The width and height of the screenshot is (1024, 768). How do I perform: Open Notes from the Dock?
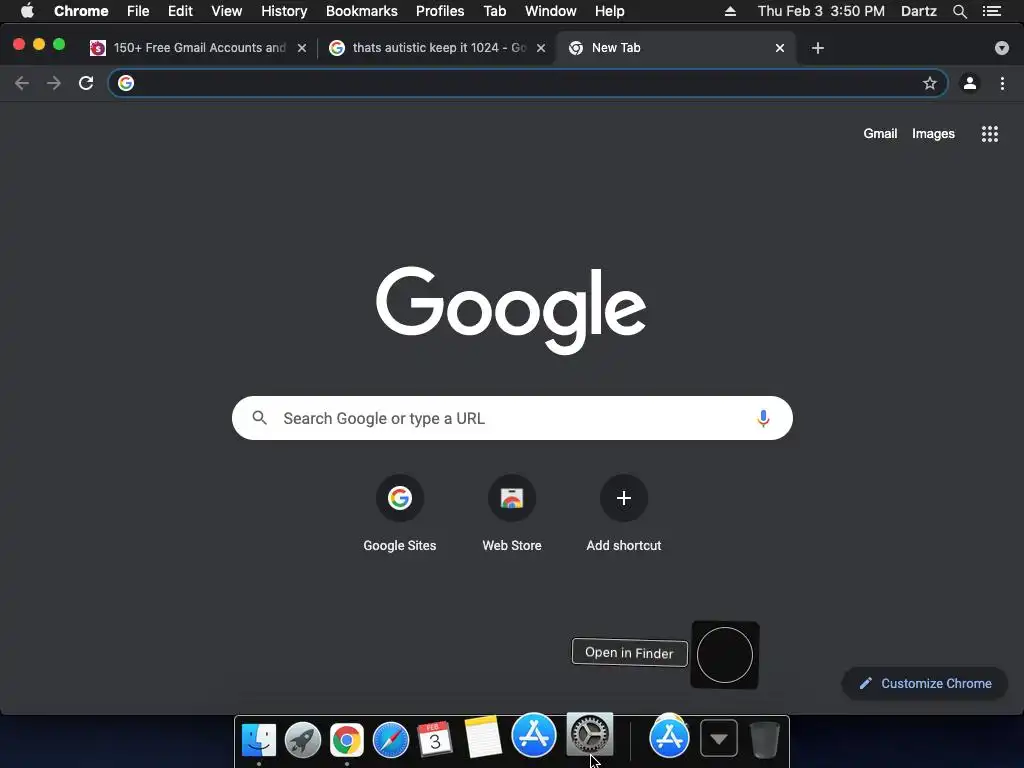pos(483,737)
